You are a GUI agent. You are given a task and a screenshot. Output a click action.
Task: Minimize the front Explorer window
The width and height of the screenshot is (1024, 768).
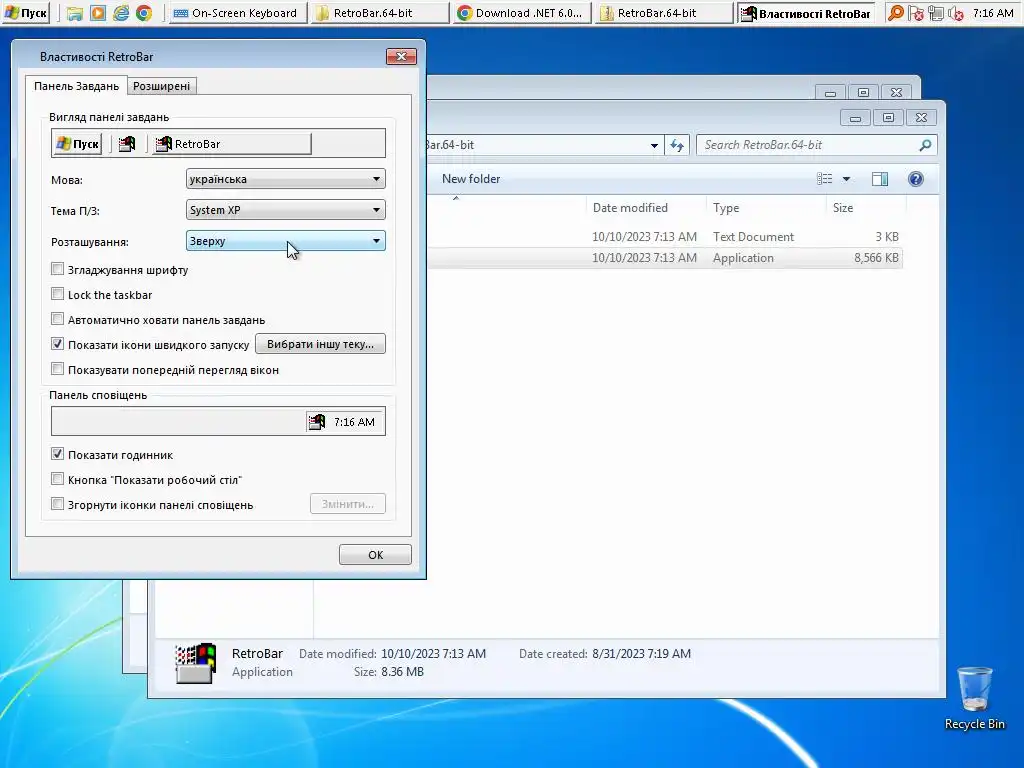tap(855, 118)
